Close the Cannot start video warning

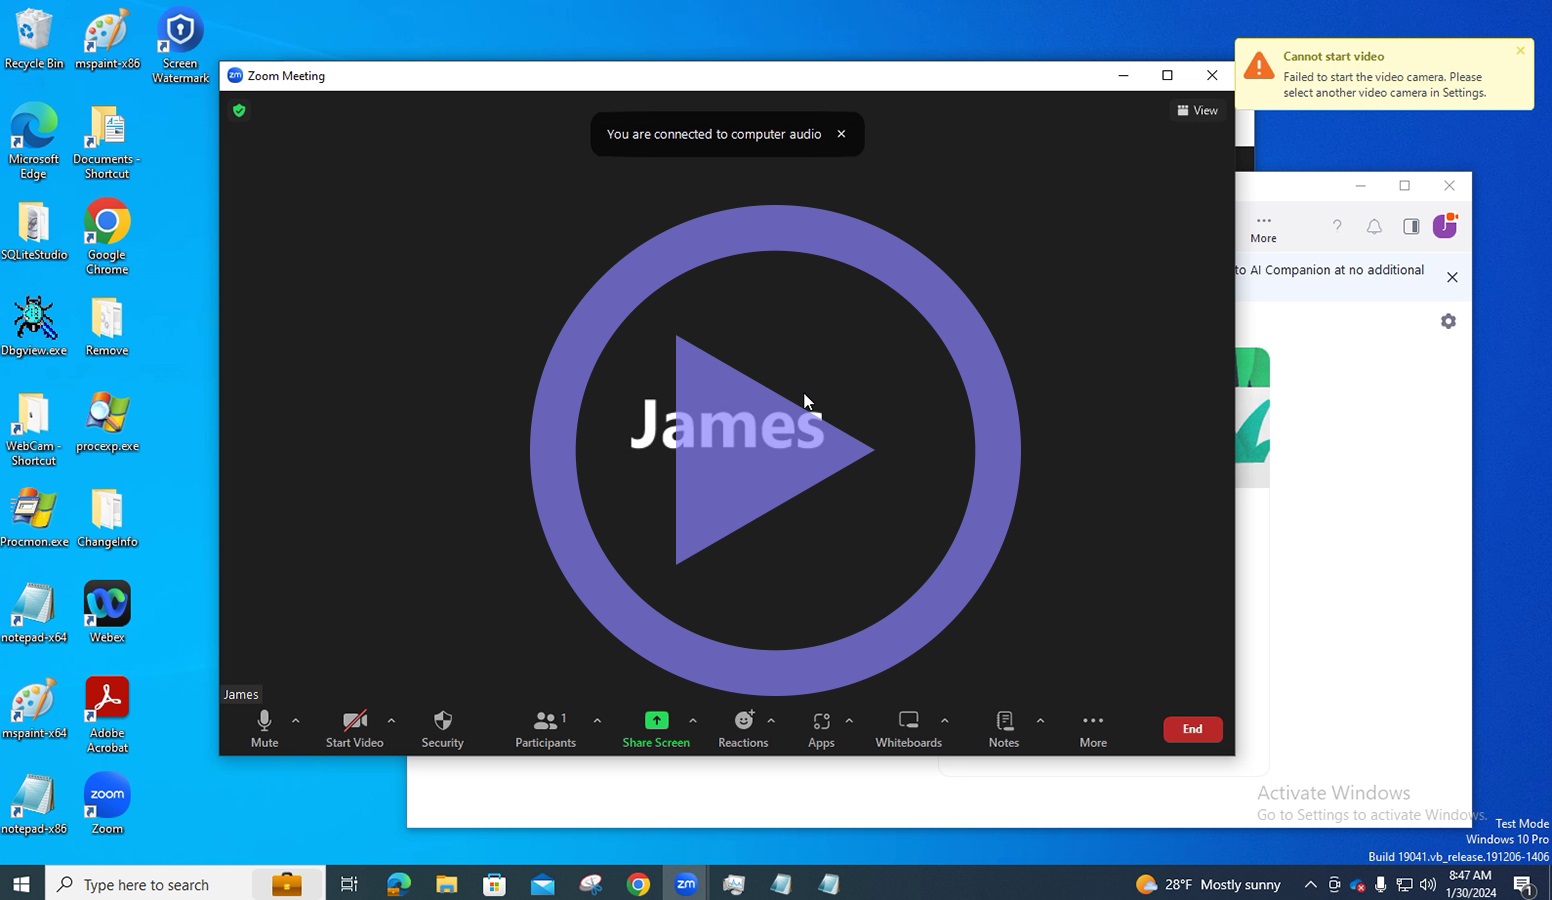click(1520, 51)
